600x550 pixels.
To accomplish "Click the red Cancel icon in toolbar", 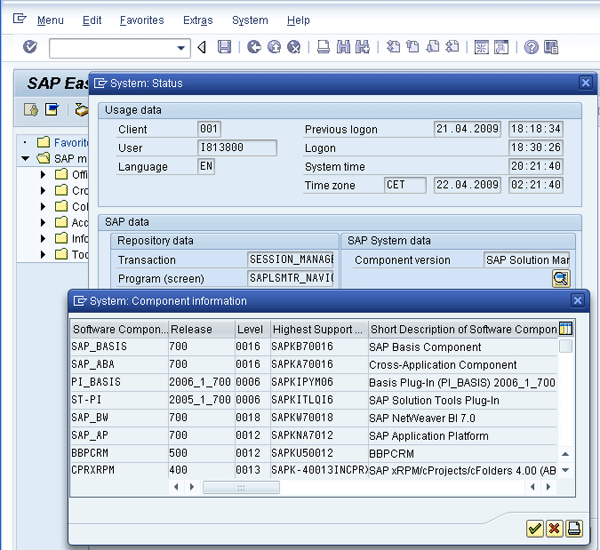I will 294,47.
